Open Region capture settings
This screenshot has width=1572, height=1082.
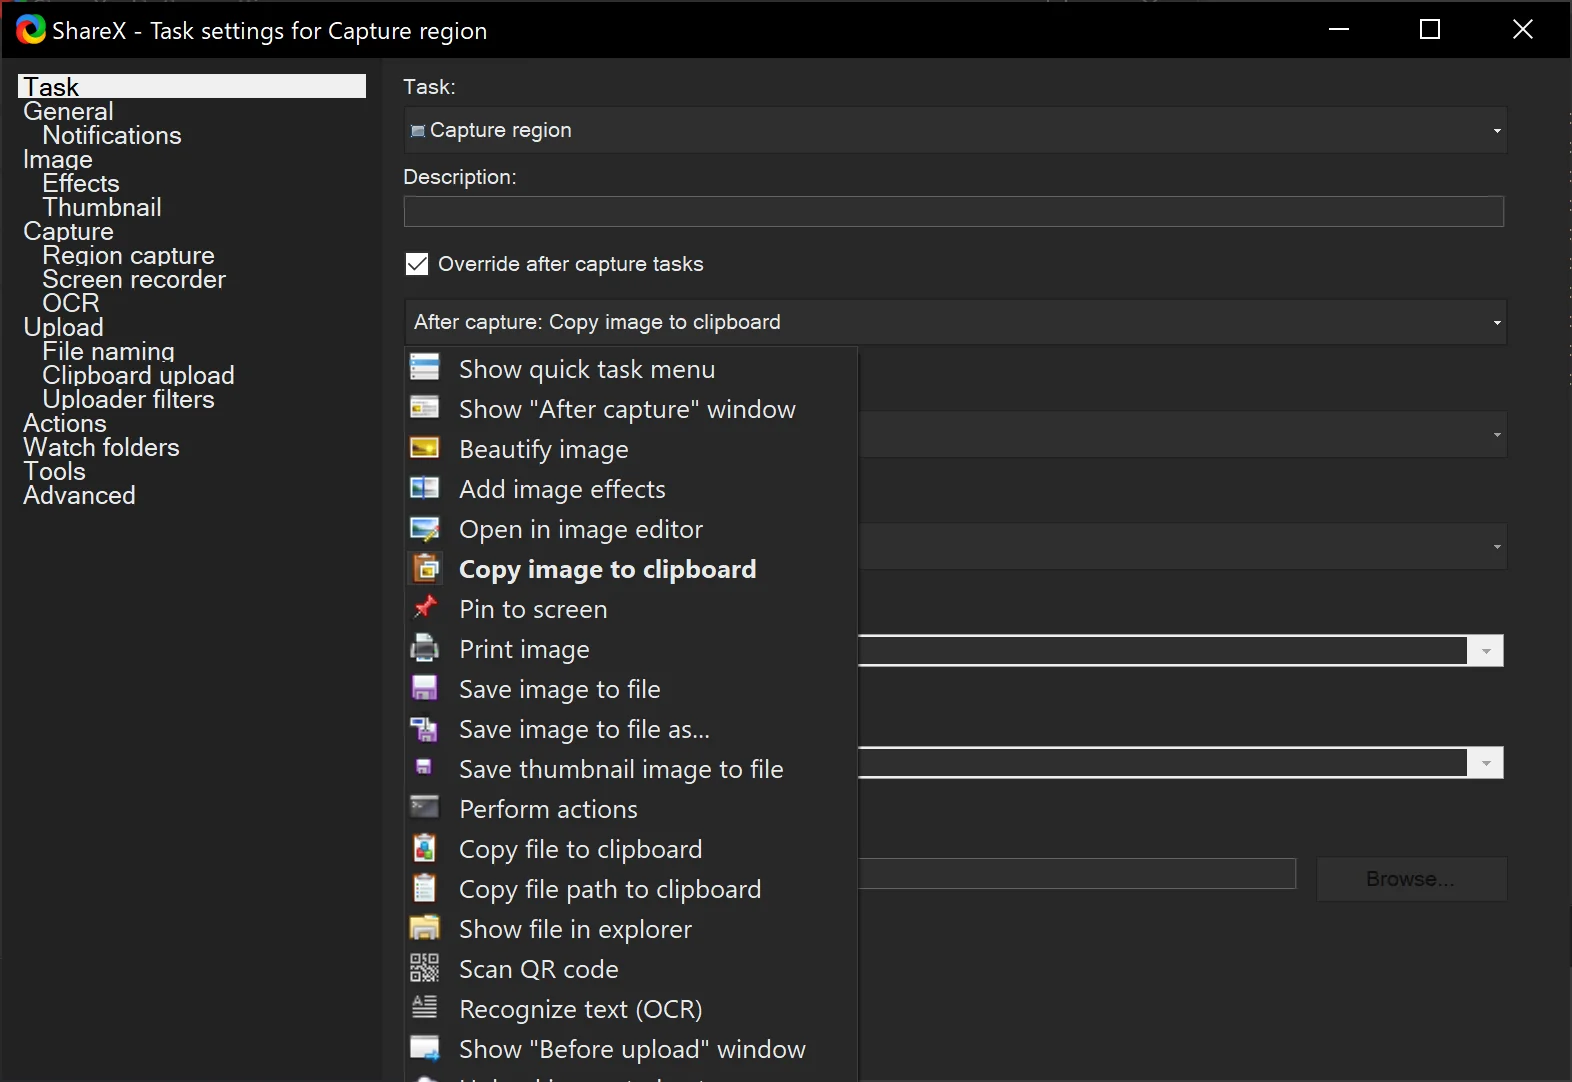pyautogui.click(x=128, y=255)
